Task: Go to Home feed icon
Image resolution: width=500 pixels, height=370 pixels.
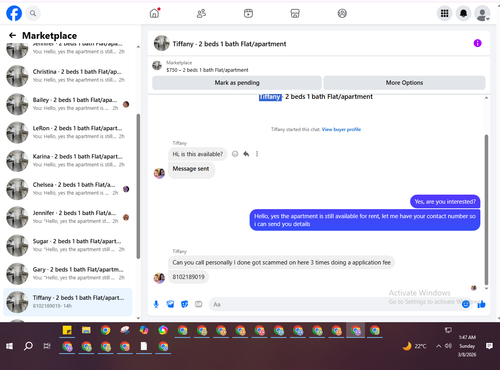Action: (154, 13)
